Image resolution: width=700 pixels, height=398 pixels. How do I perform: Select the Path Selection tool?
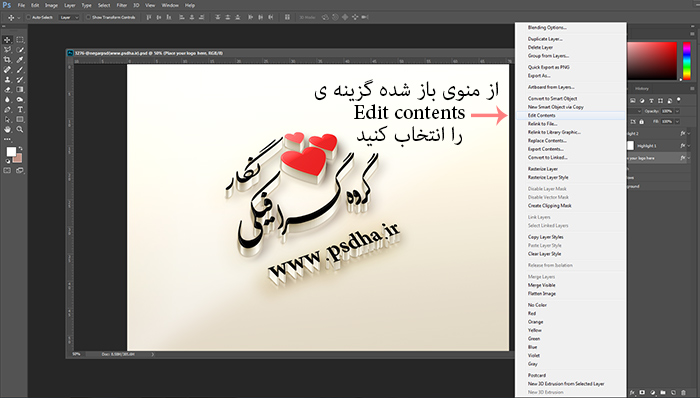tap(7, 119)
